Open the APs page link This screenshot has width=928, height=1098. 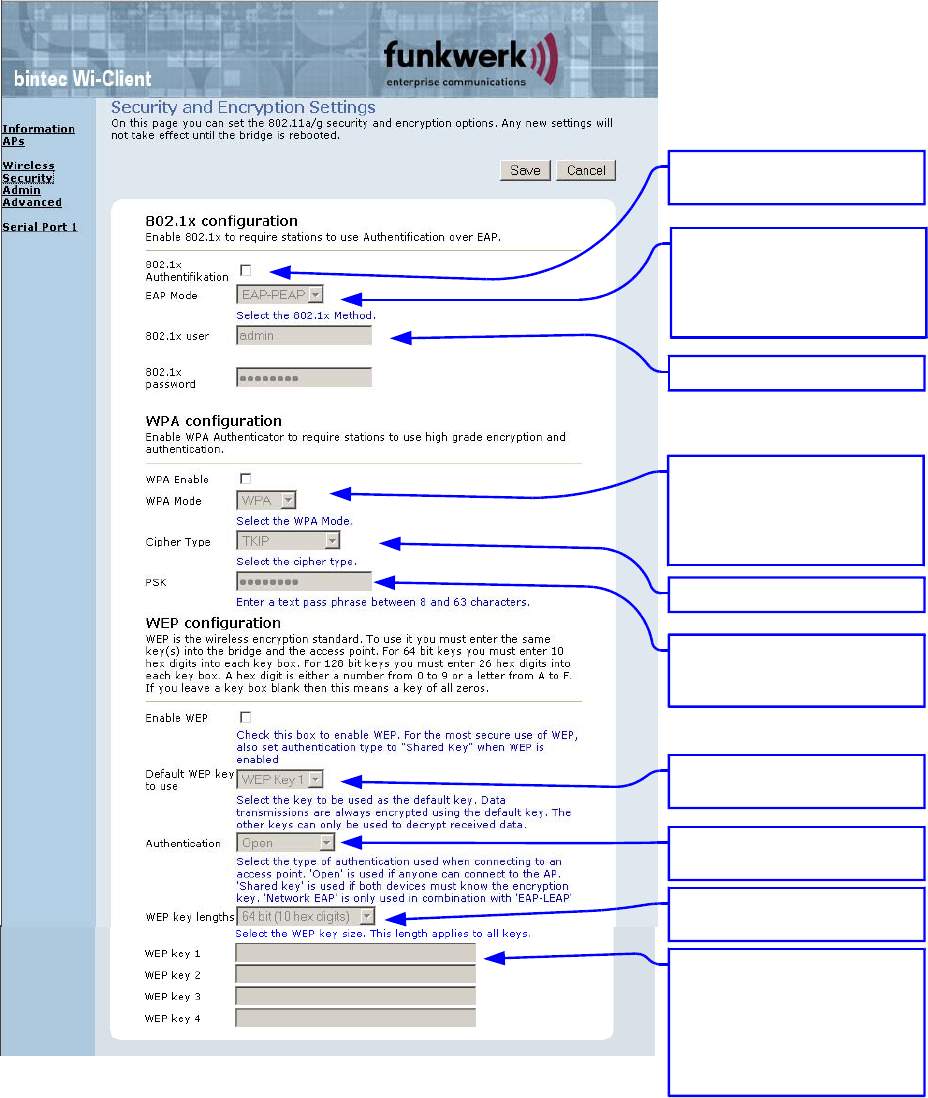(13, 141)
